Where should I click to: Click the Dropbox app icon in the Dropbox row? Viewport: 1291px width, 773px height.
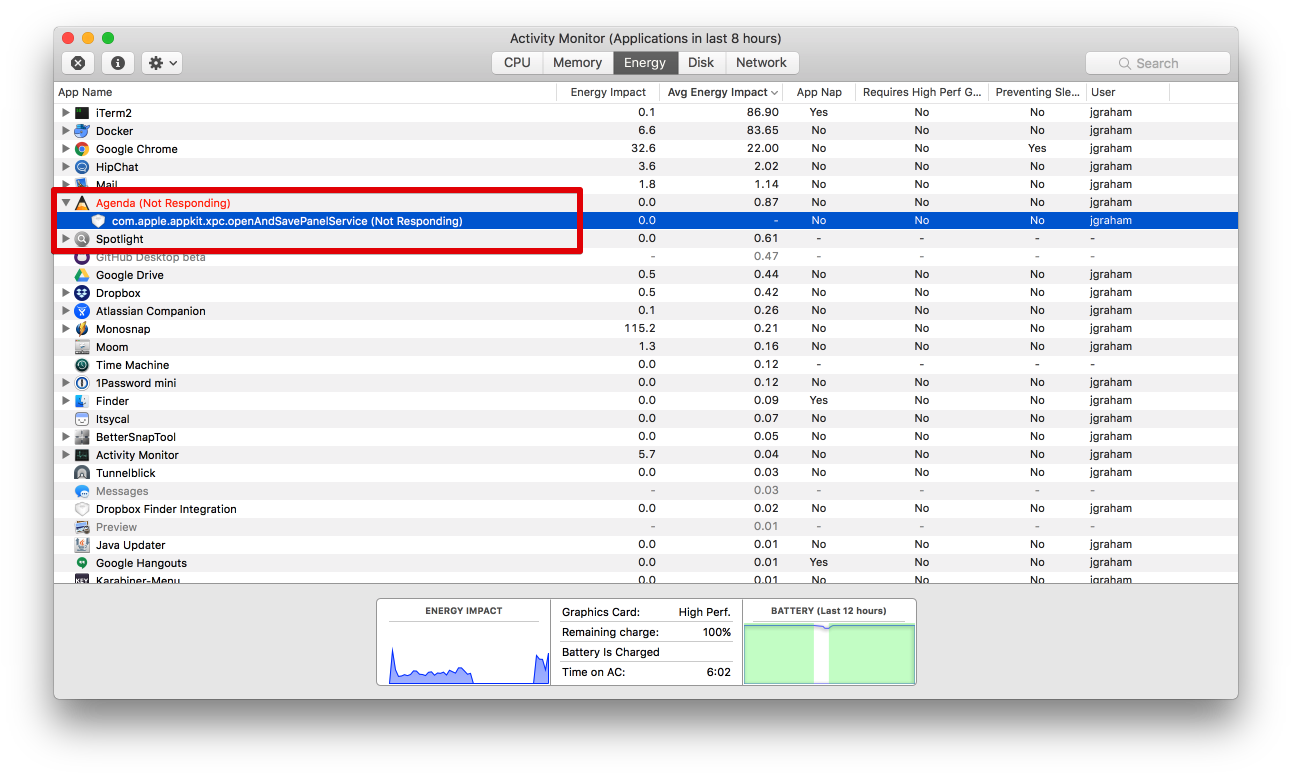[82, 293]
